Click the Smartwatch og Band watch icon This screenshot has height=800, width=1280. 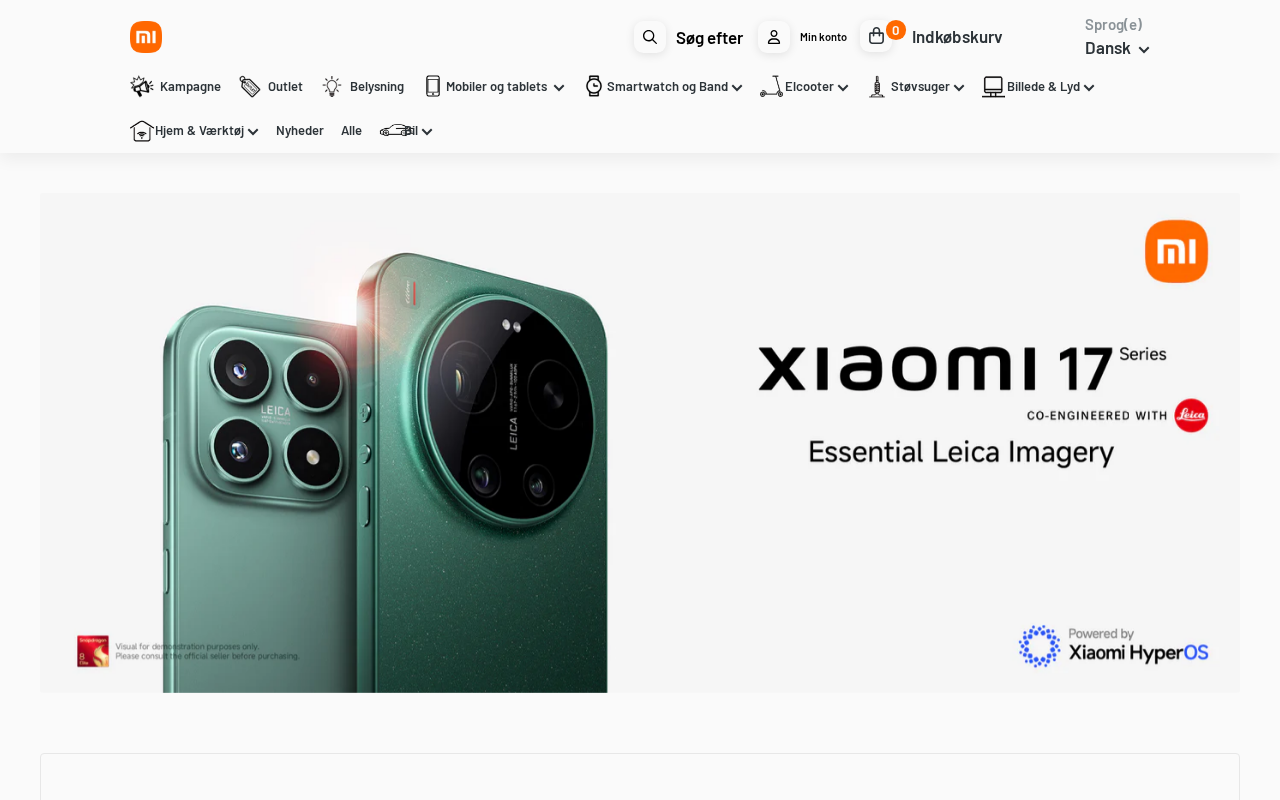pyautogui.click(x=594, y=87)
